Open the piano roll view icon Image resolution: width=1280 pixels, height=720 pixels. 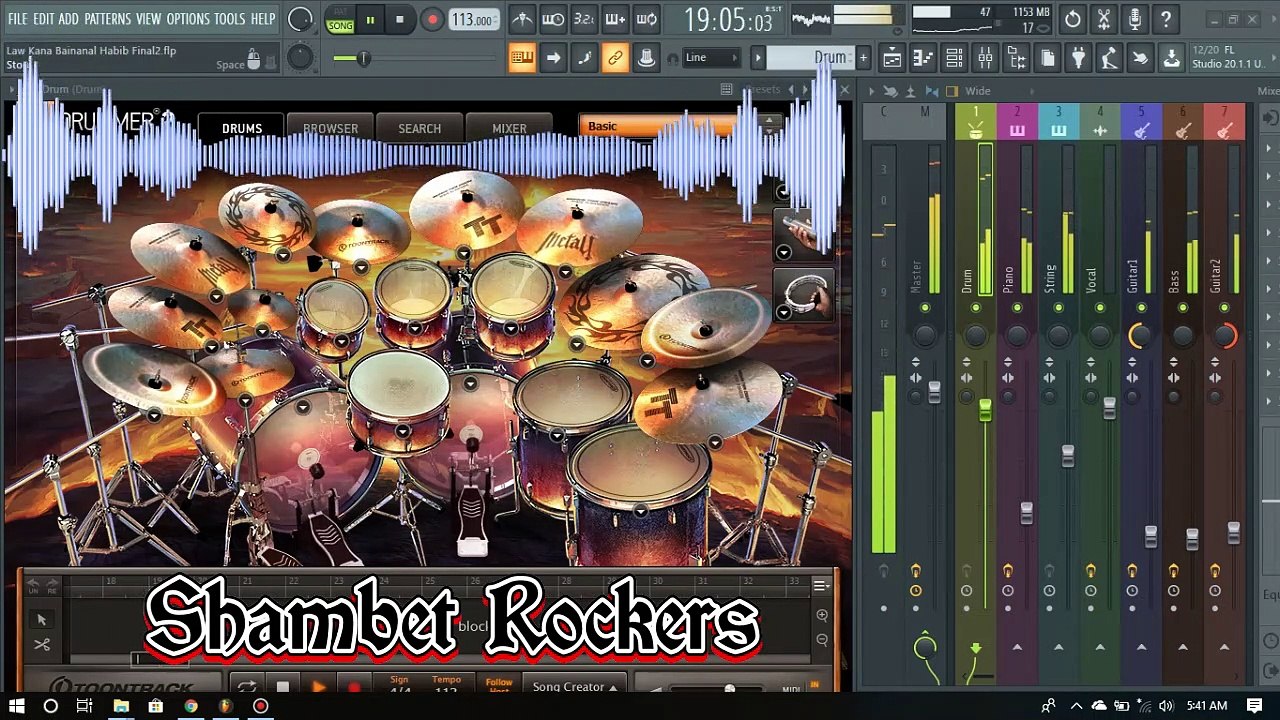pyautogui.click(x=923, y=58)
